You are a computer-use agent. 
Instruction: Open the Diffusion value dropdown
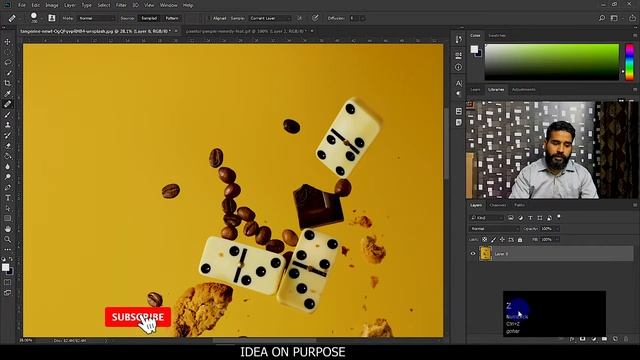[362, 18]
